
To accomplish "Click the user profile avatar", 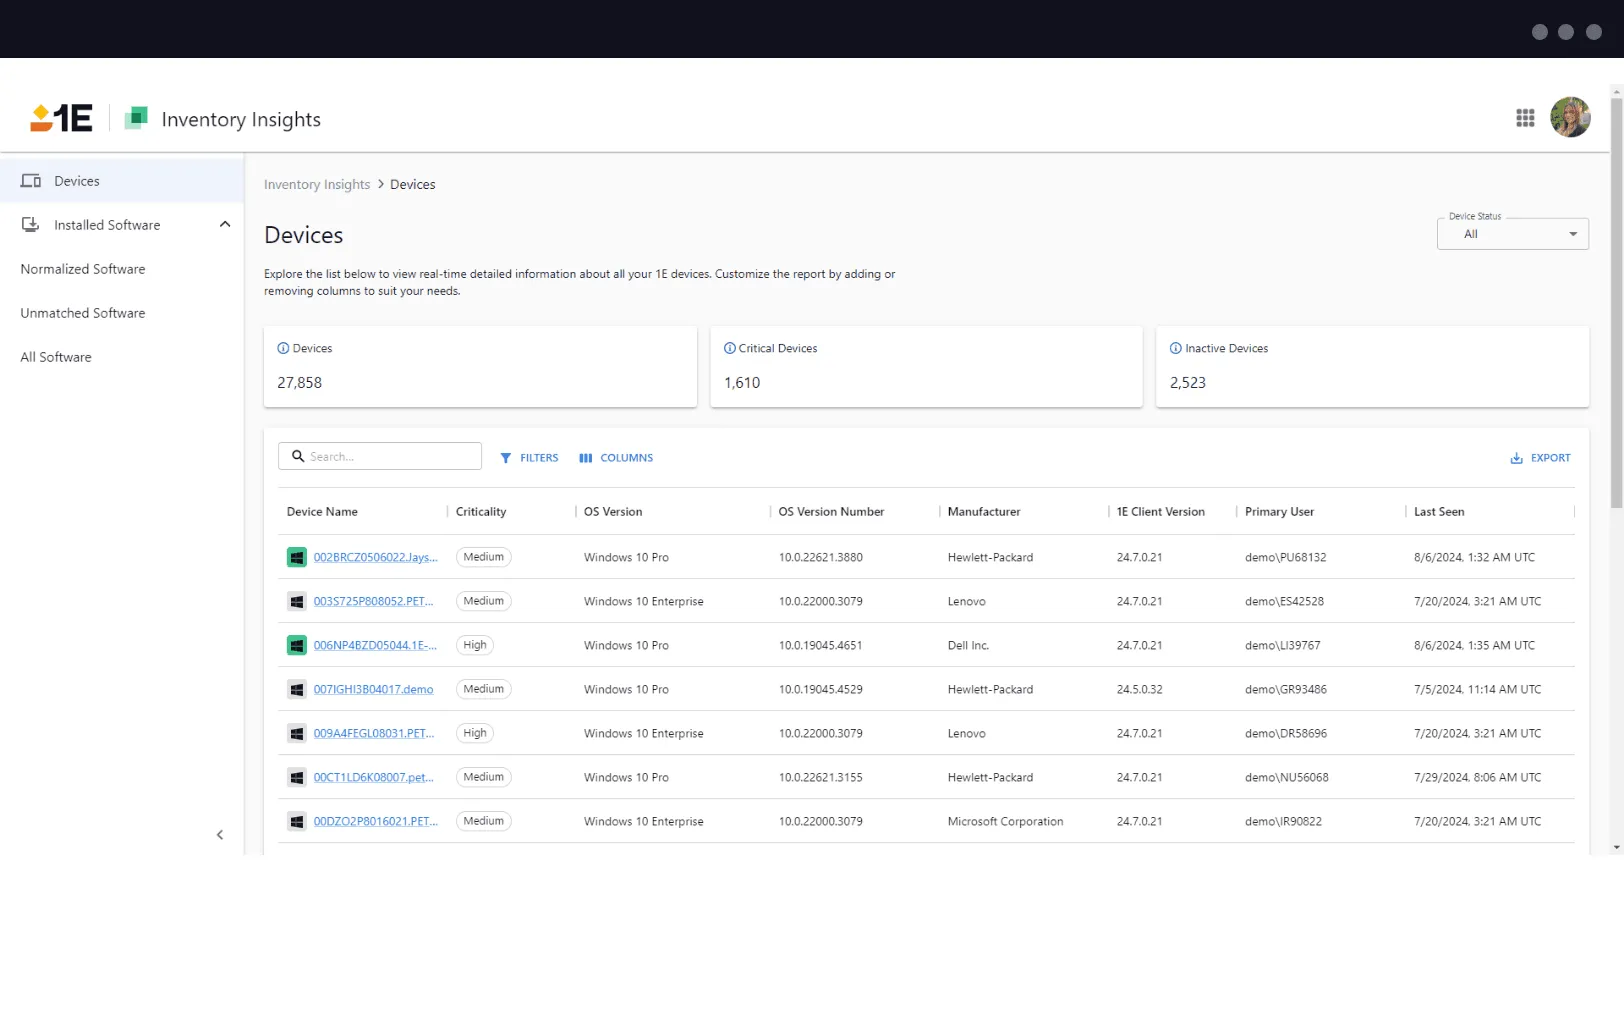I will 1570,118.
